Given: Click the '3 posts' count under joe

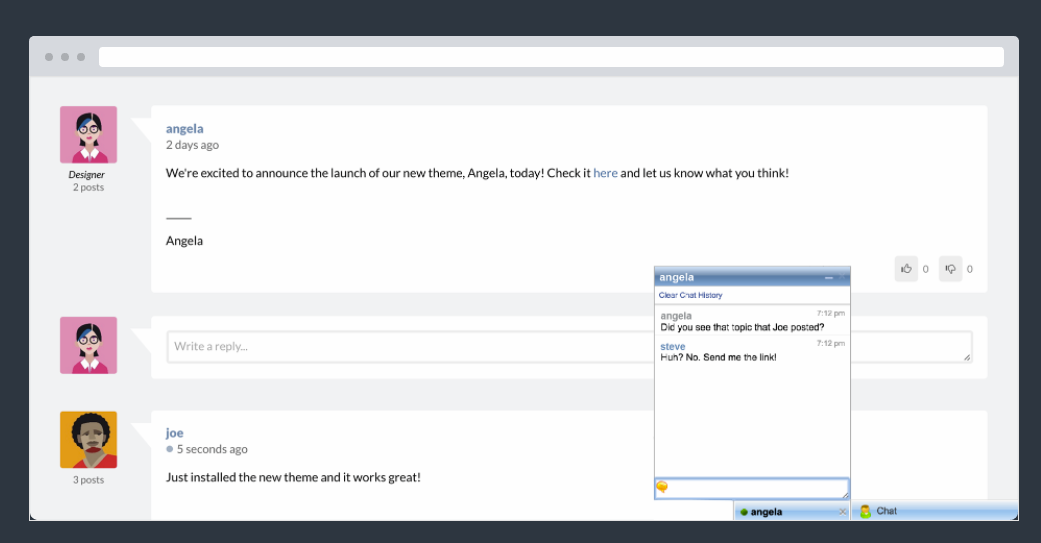Looking at the screenshot, I should point(88,480).
